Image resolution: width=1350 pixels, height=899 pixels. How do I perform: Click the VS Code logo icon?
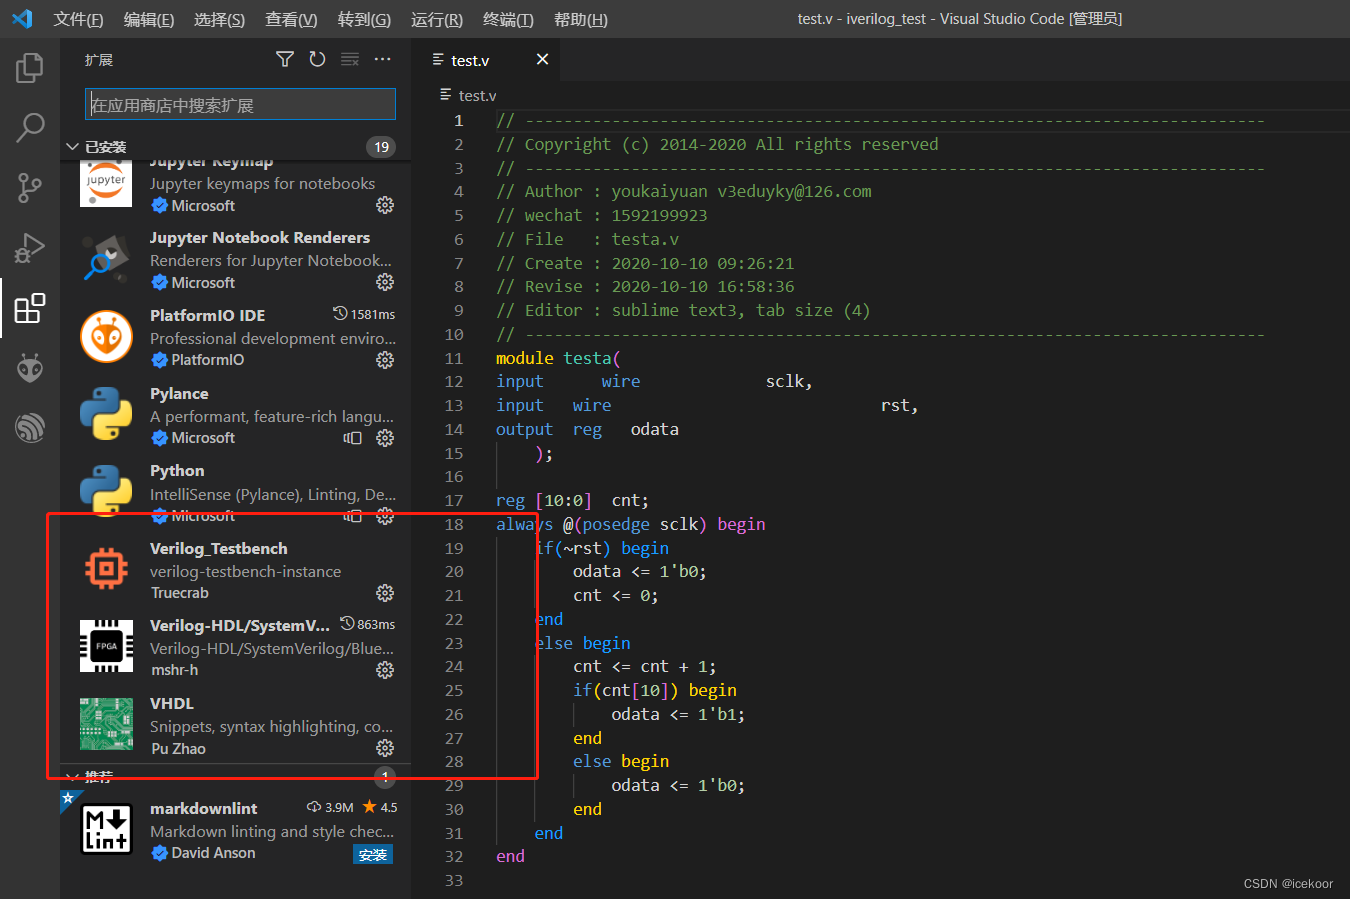tap(22, 19)
